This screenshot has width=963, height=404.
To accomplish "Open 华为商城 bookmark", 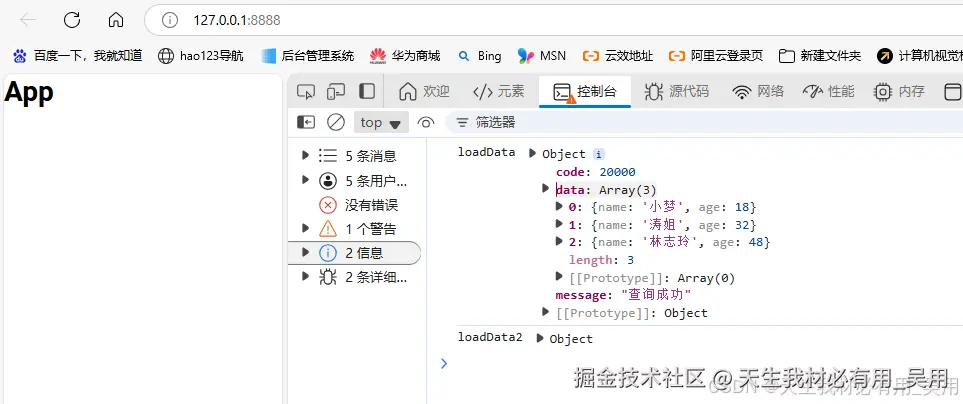I will [405, 56].
